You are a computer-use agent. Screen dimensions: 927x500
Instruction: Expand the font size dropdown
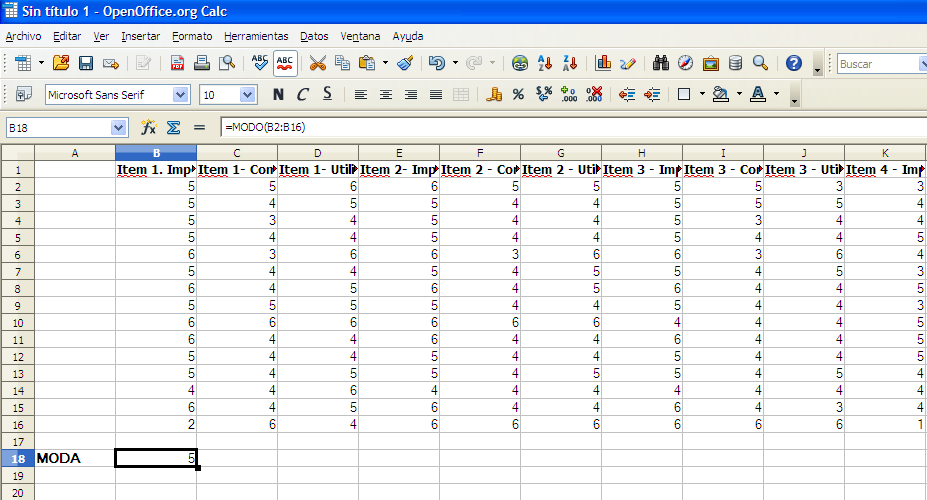[x=247, y=95]
